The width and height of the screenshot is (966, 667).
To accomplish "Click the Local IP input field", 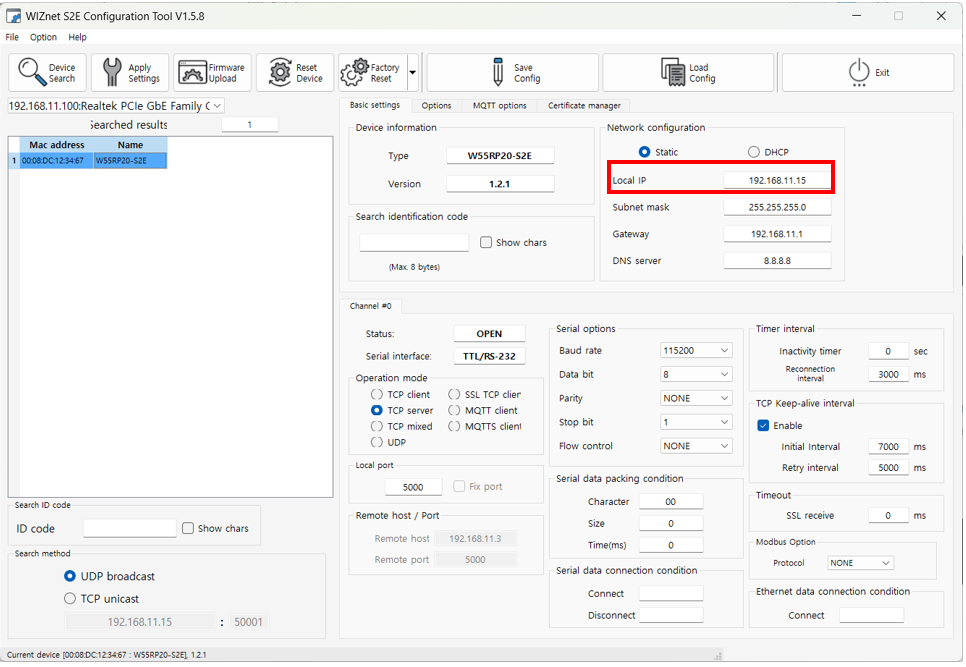I will pyautogui.click(x=777, y=181).
